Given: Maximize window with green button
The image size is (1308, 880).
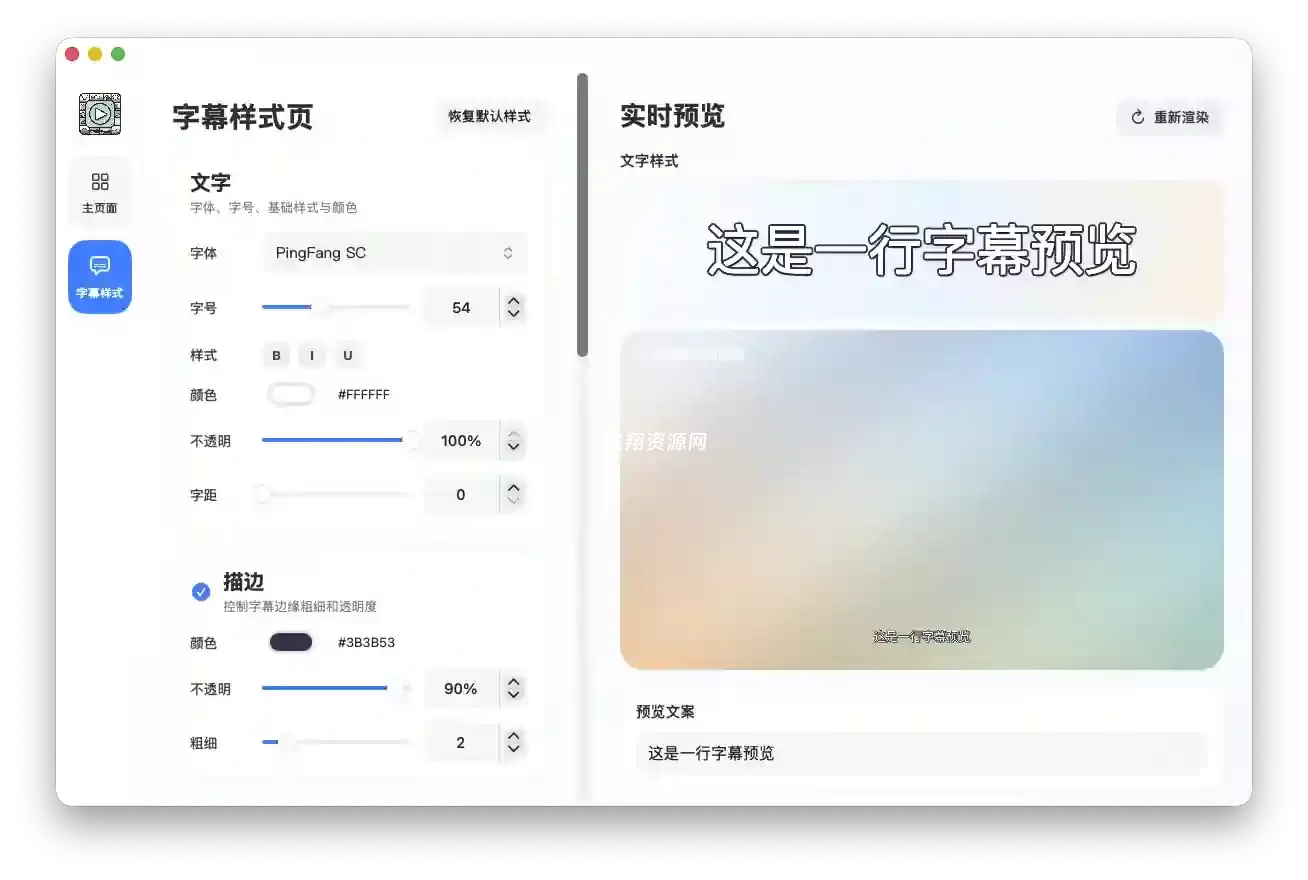Looking at the screenshot, I should pyautogui.click(x=118, y=54).
